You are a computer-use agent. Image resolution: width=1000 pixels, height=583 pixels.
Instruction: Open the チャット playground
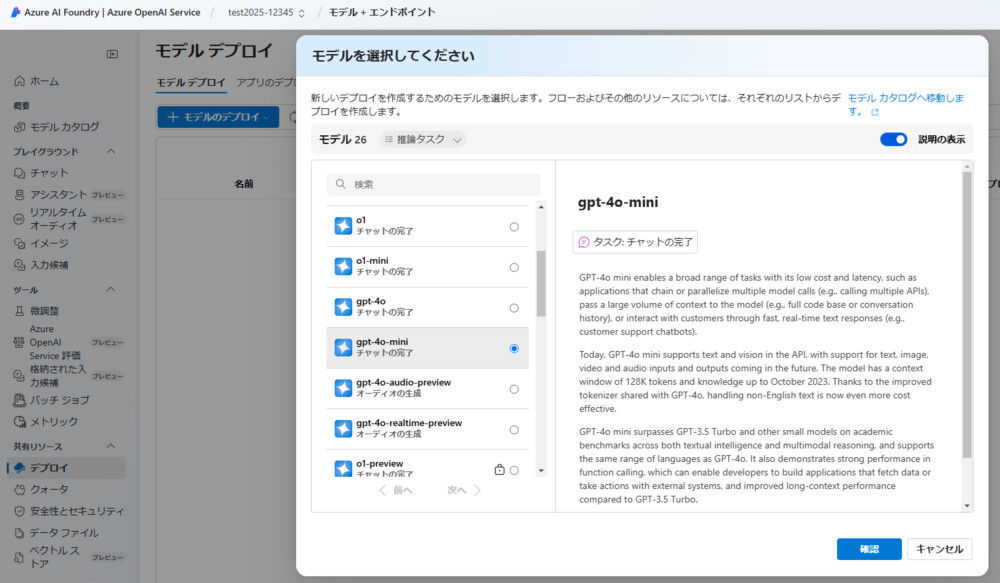41,173
